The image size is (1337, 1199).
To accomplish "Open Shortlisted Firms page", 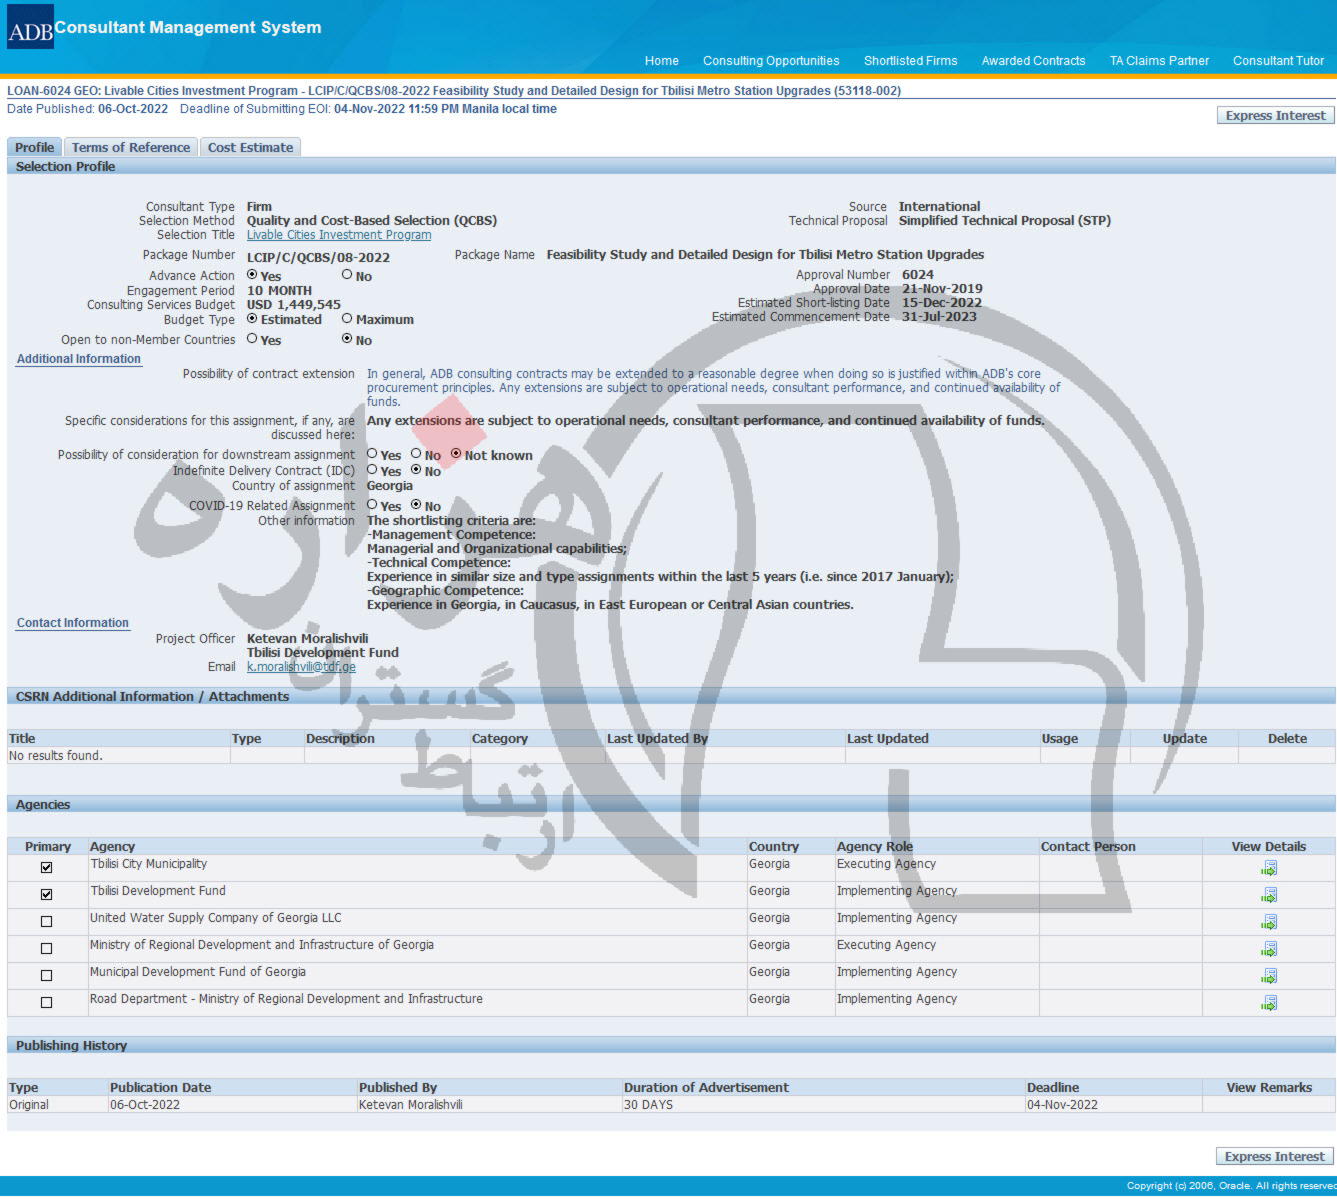I will tap(910, 61).
